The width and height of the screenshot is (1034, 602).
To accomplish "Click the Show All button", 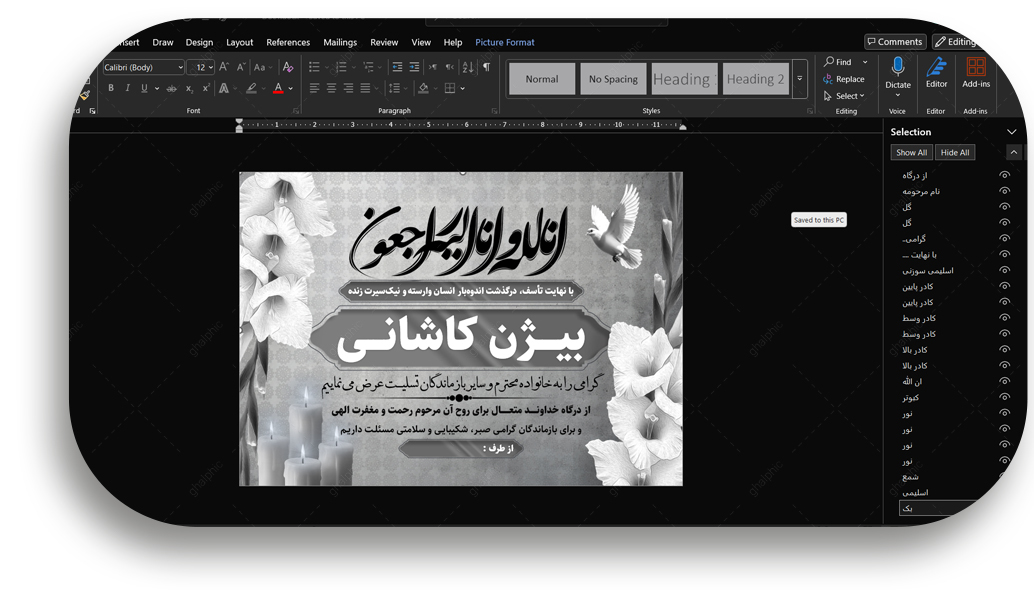I will 911,152.
